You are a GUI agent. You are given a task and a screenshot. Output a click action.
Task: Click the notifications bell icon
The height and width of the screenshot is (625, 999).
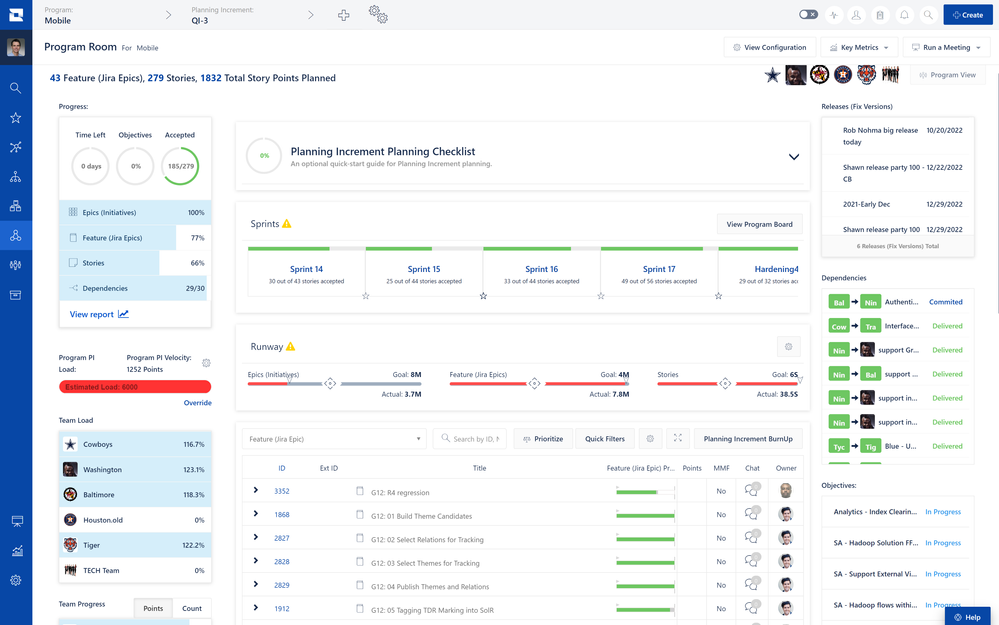pyautogui.click(x=904, y=15)
